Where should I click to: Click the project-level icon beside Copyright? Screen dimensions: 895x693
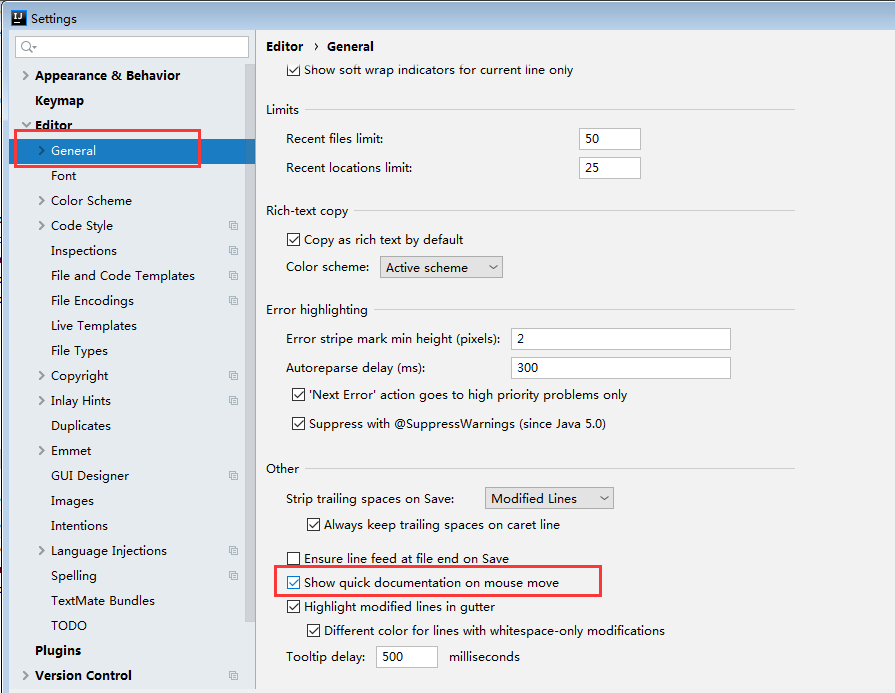point(233,376)
